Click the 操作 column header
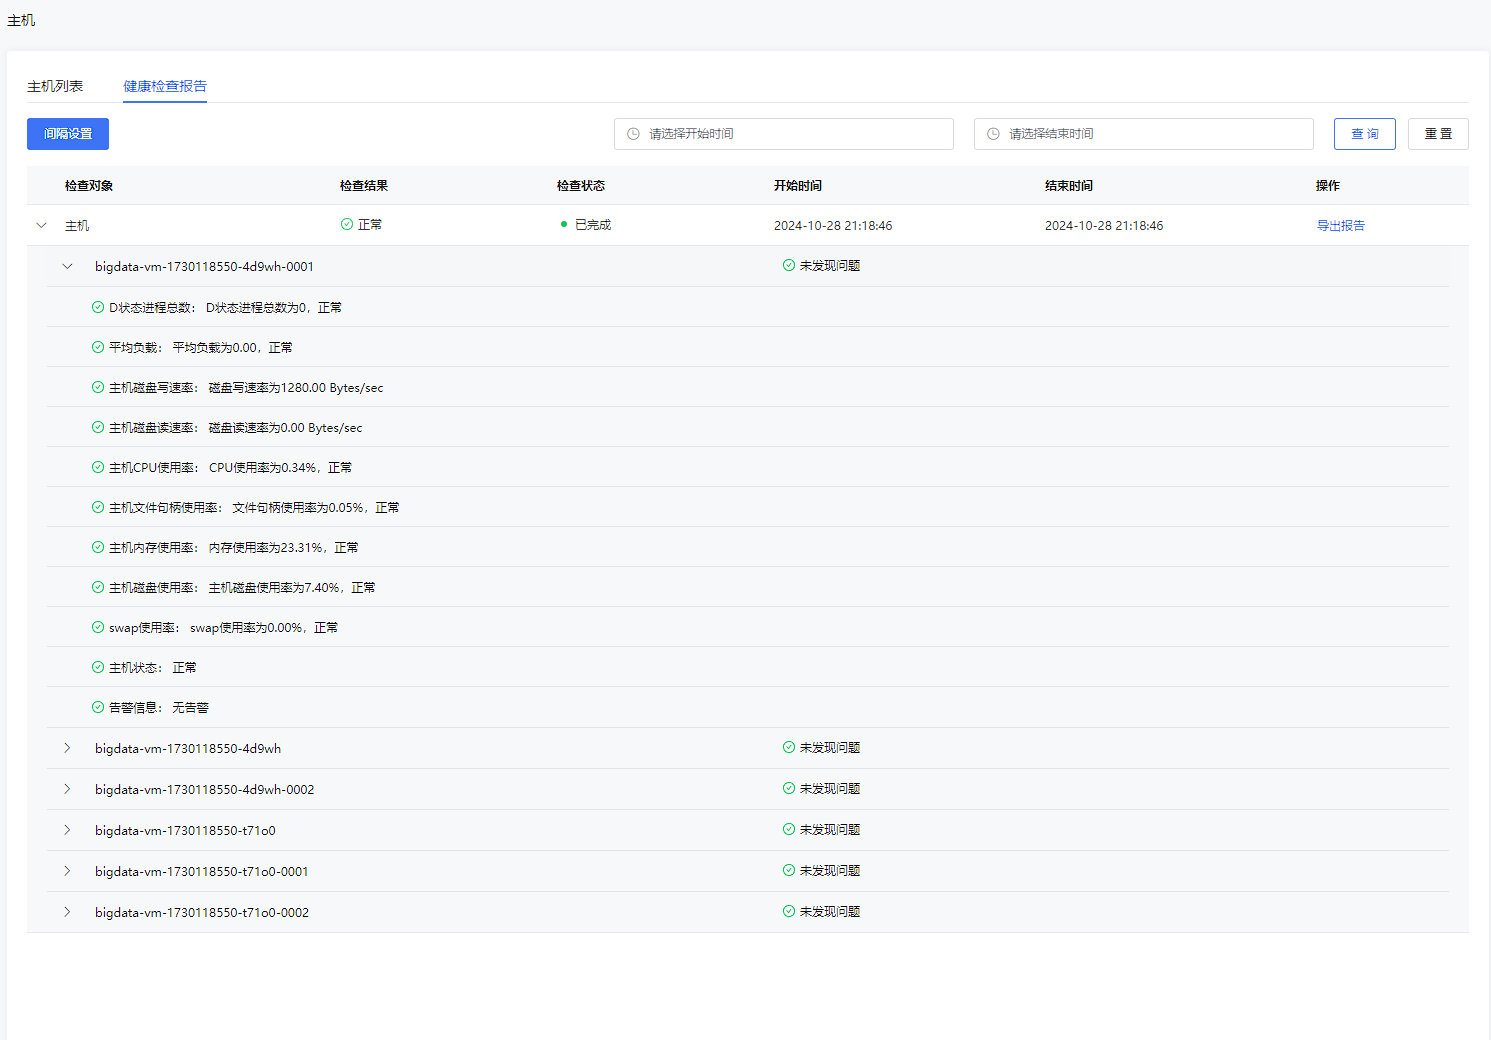Image resolution: width=1491 pixels, height=1040 pixels. [1328, 186]
